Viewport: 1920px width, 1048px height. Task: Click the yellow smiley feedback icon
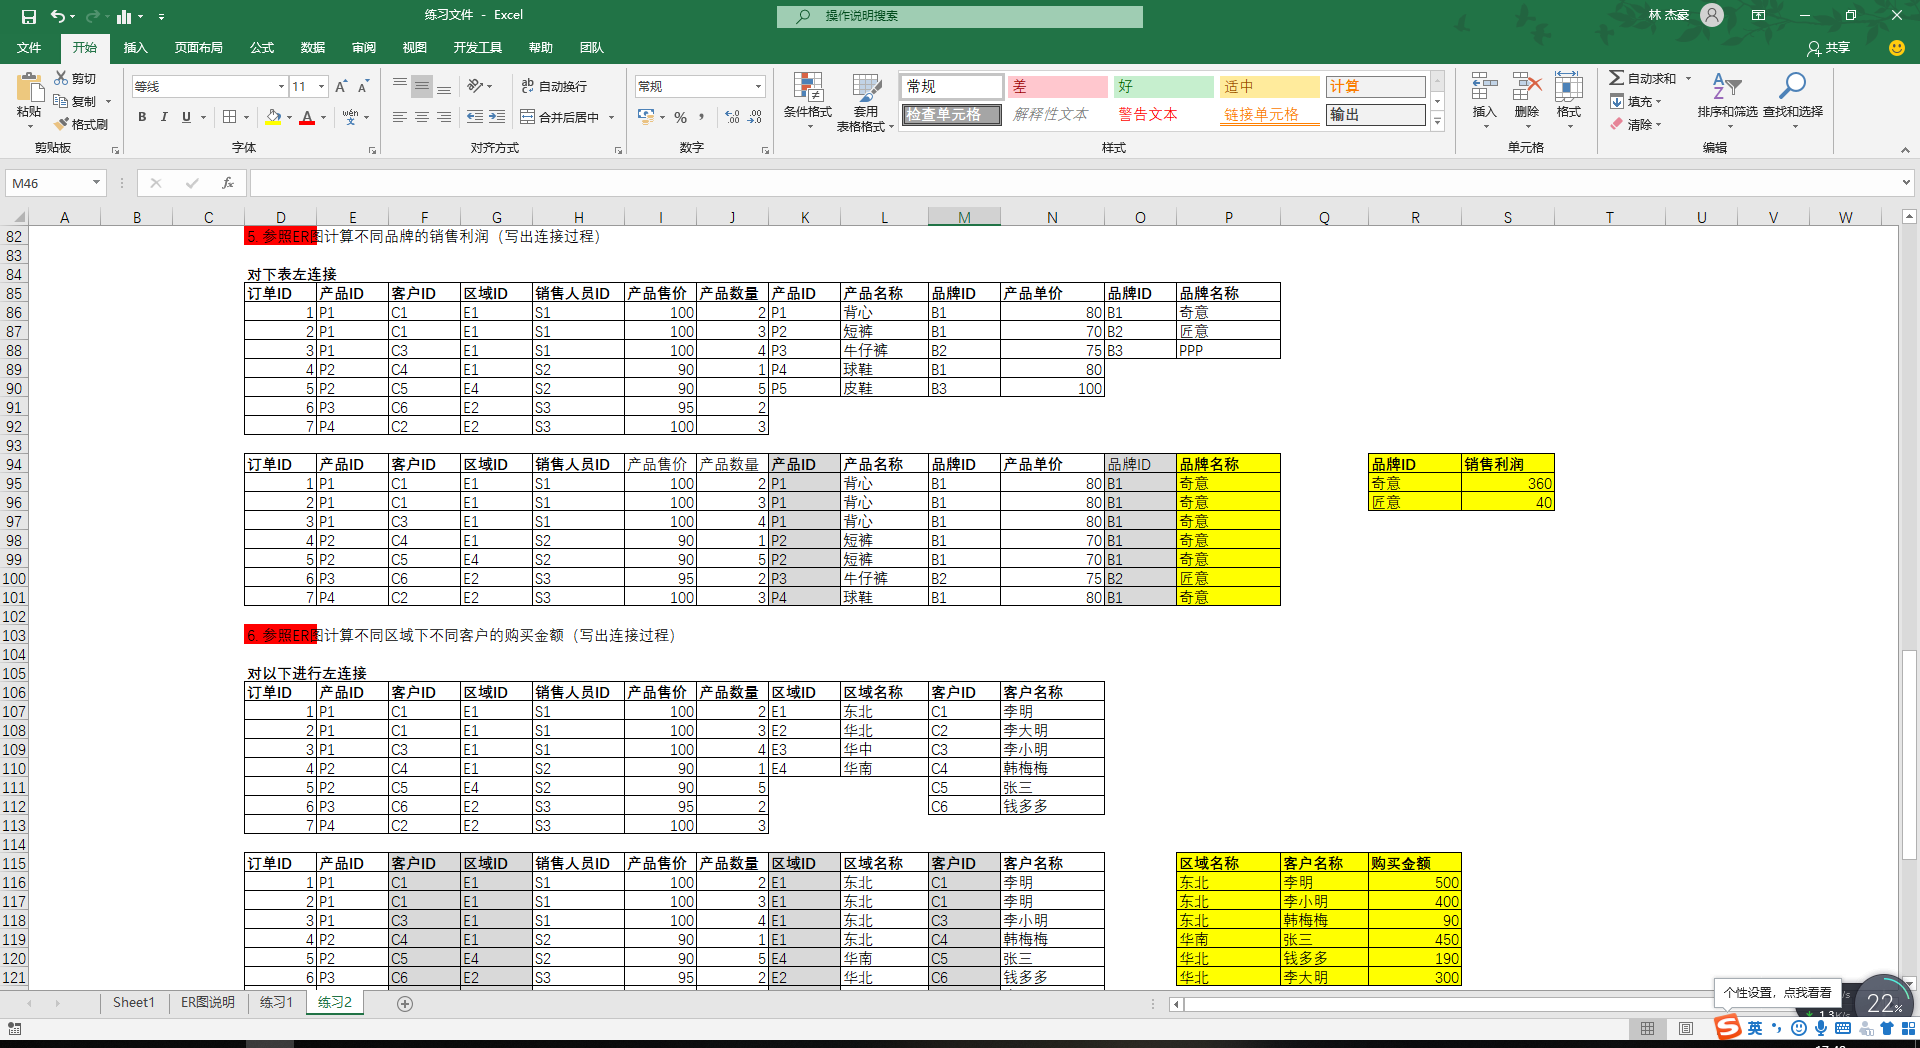pos(1896,48)
